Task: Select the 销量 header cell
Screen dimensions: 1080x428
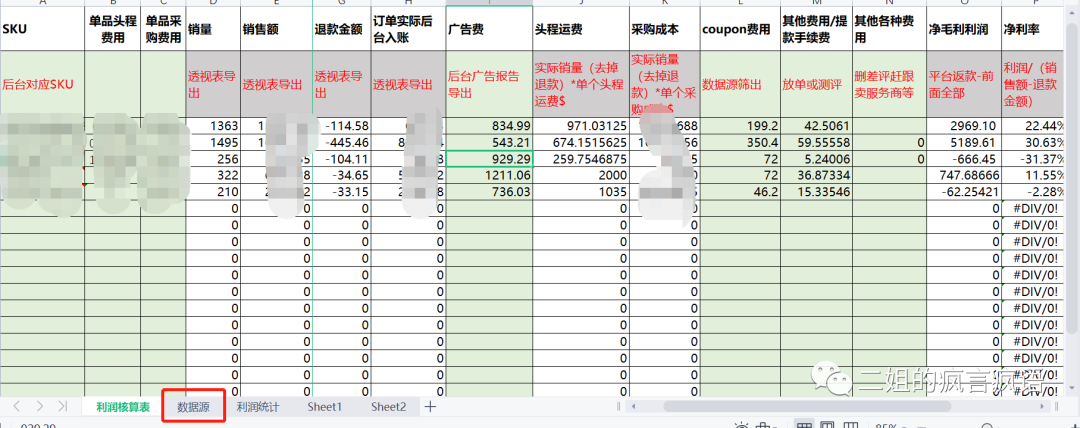Action: pos(214,29)
